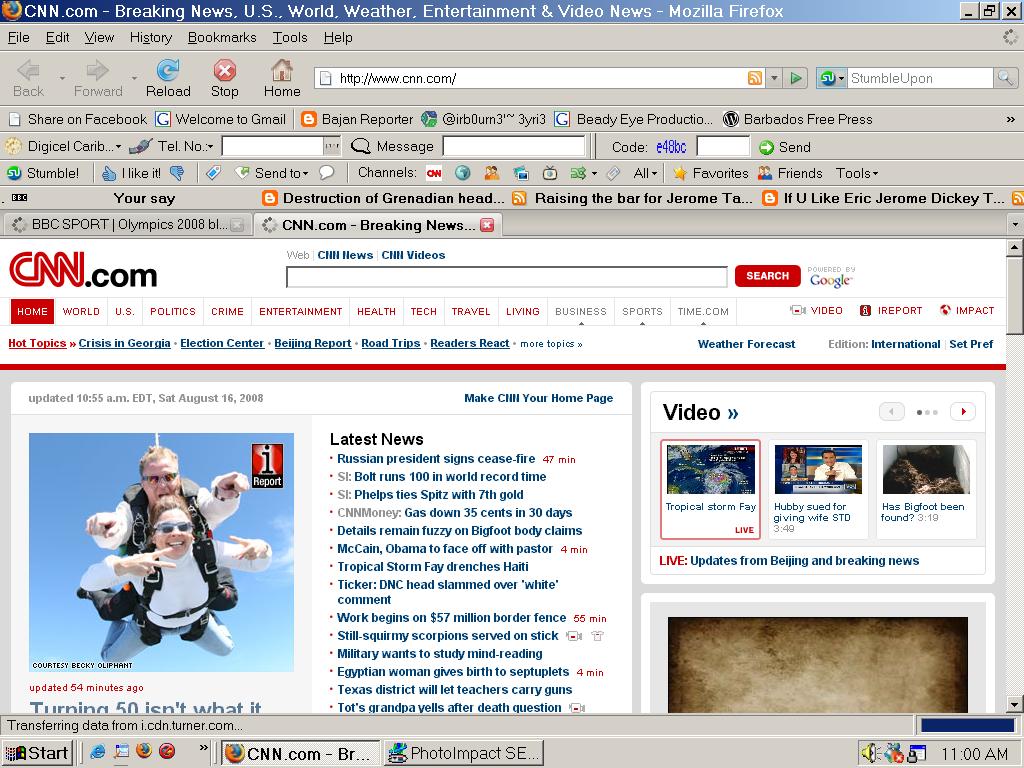Open the All channels dropdown

[645, 173]
